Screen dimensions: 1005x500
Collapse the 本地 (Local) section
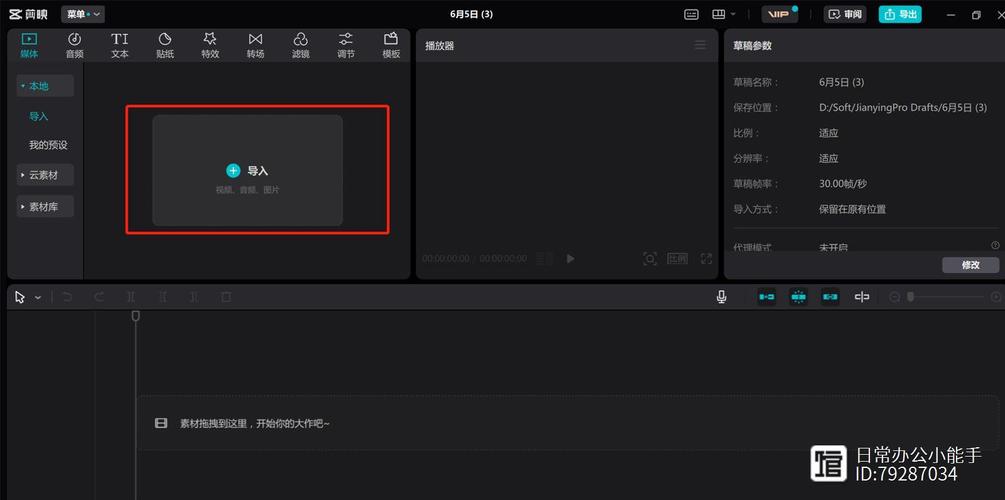(x=45, y=86)
